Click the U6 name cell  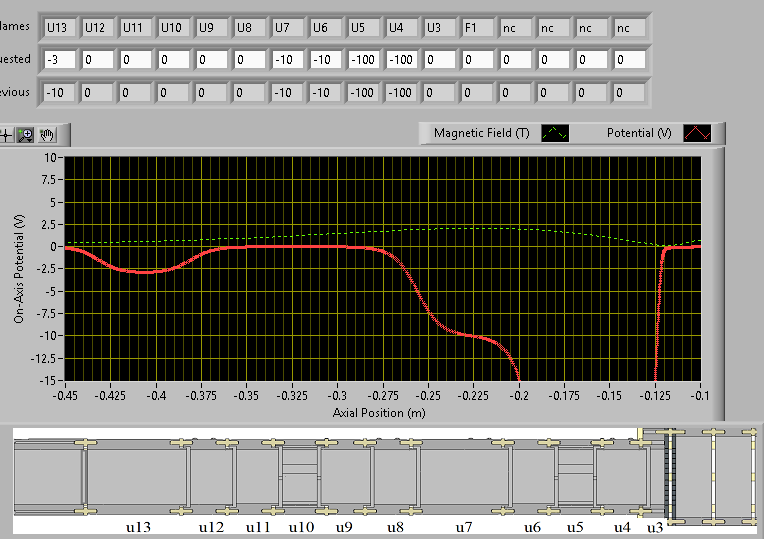click(x=326, y=28)
